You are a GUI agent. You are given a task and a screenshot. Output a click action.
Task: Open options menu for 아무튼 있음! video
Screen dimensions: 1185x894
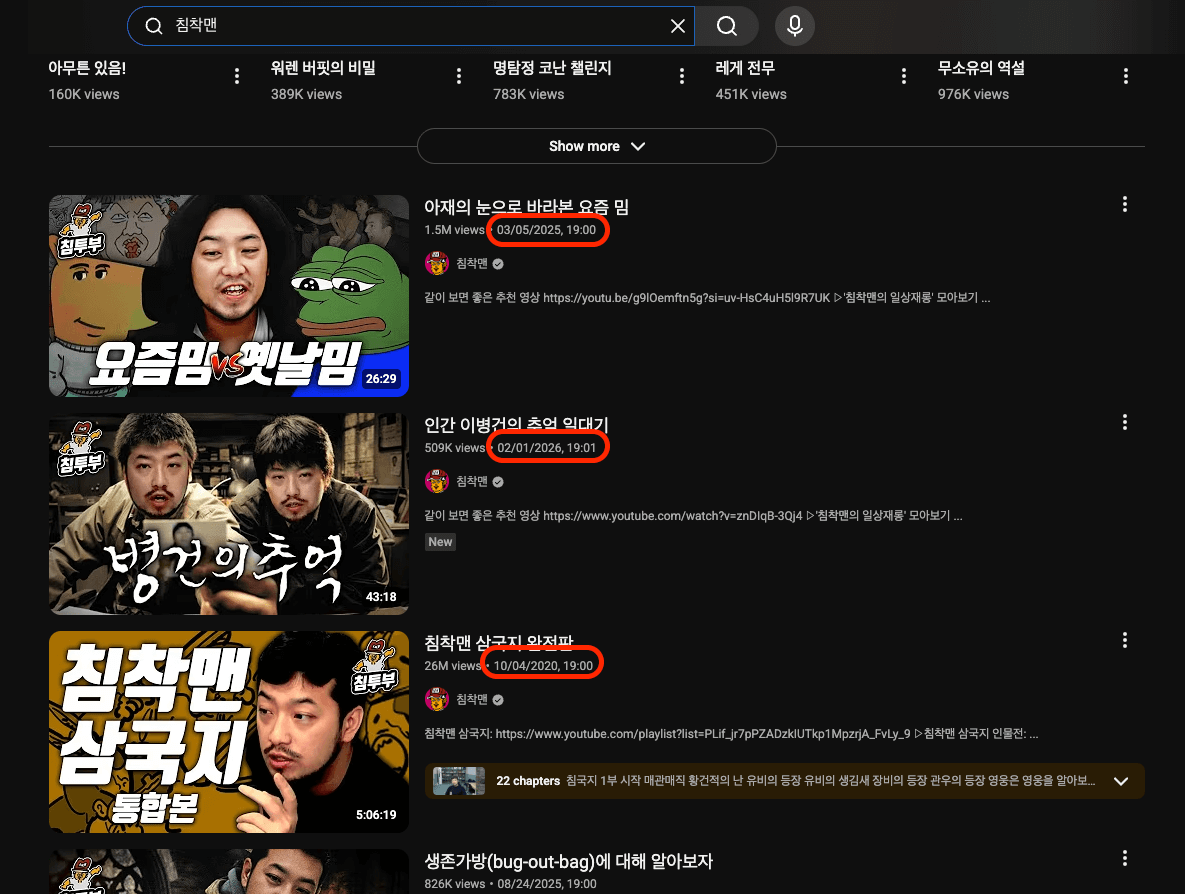tap(237, 77)
